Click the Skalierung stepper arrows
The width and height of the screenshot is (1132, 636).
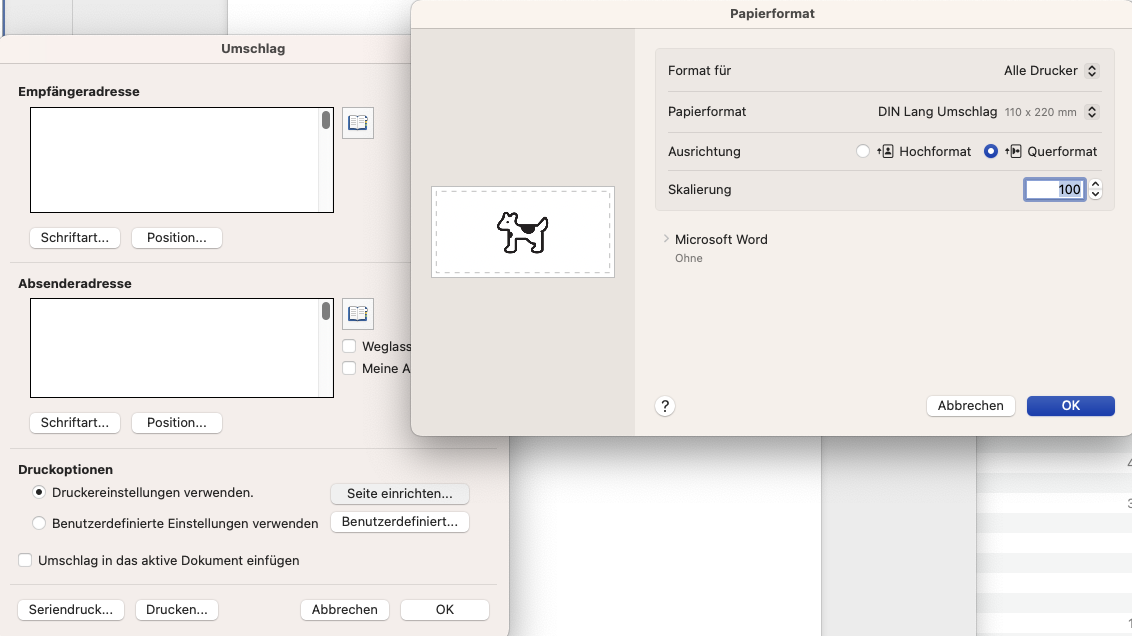click(1095, 189)
